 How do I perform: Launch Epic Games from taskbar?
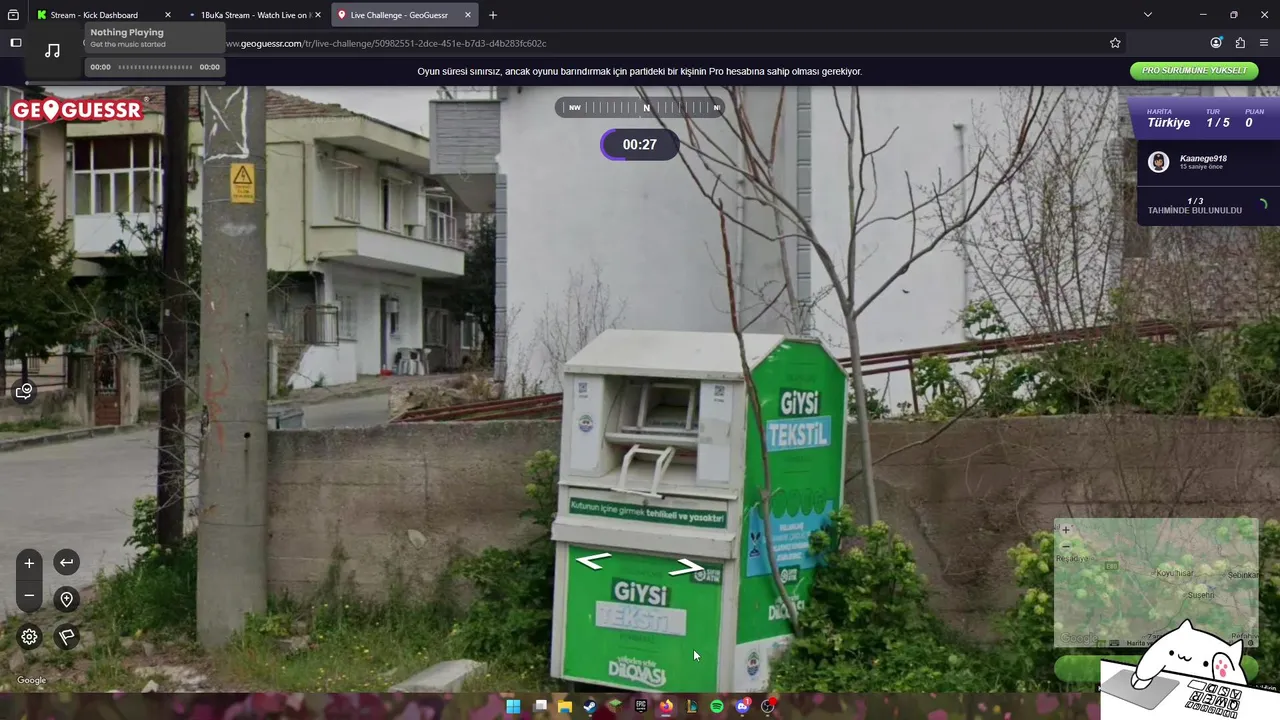[x=641, y=706]
